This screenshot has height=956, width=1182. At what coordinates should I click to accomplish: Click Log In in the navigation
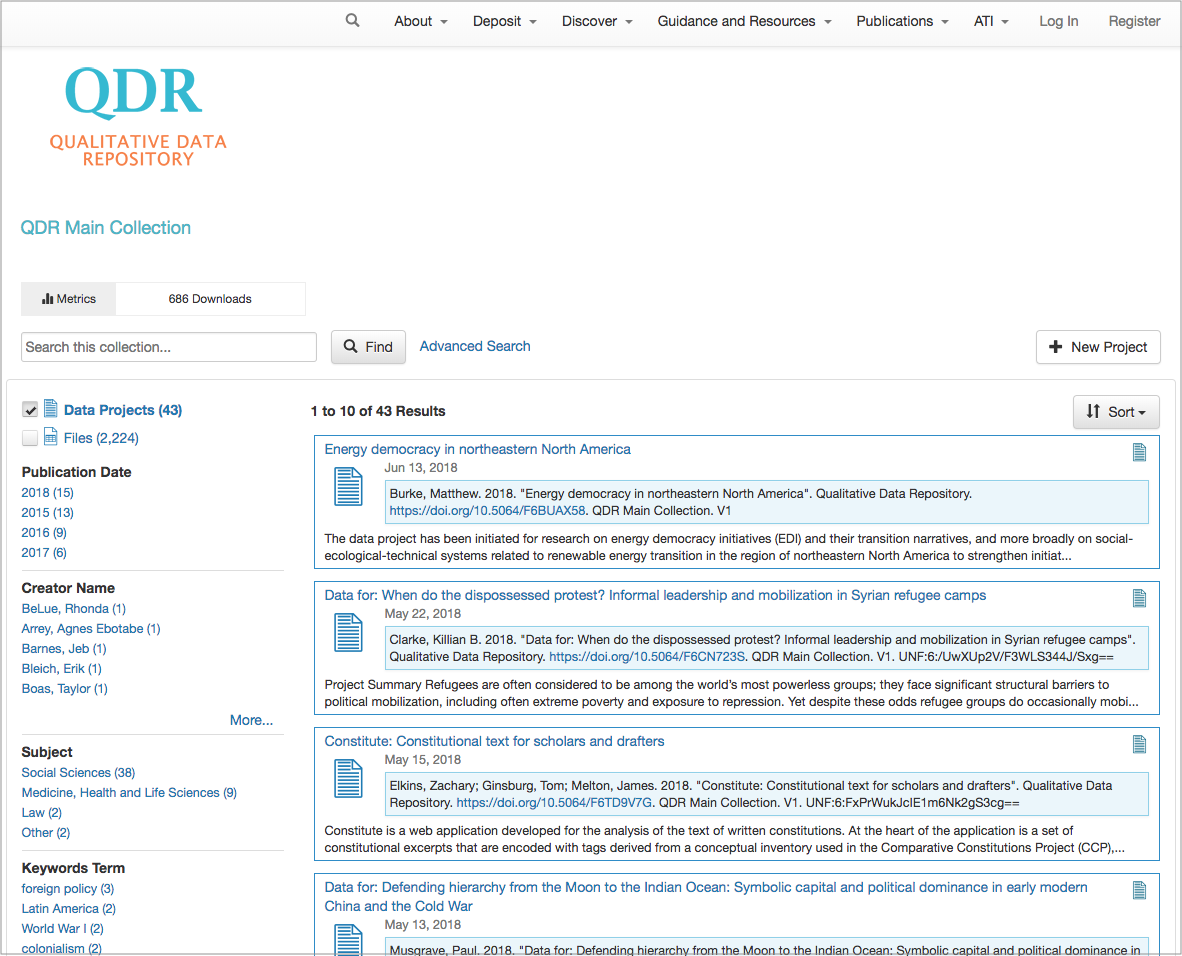pos(1058,21)
